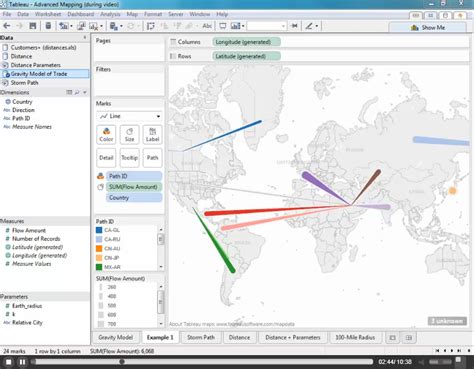Switch to the Distance sheet tab
The image size is (474, 369).
tap(239, 337)
